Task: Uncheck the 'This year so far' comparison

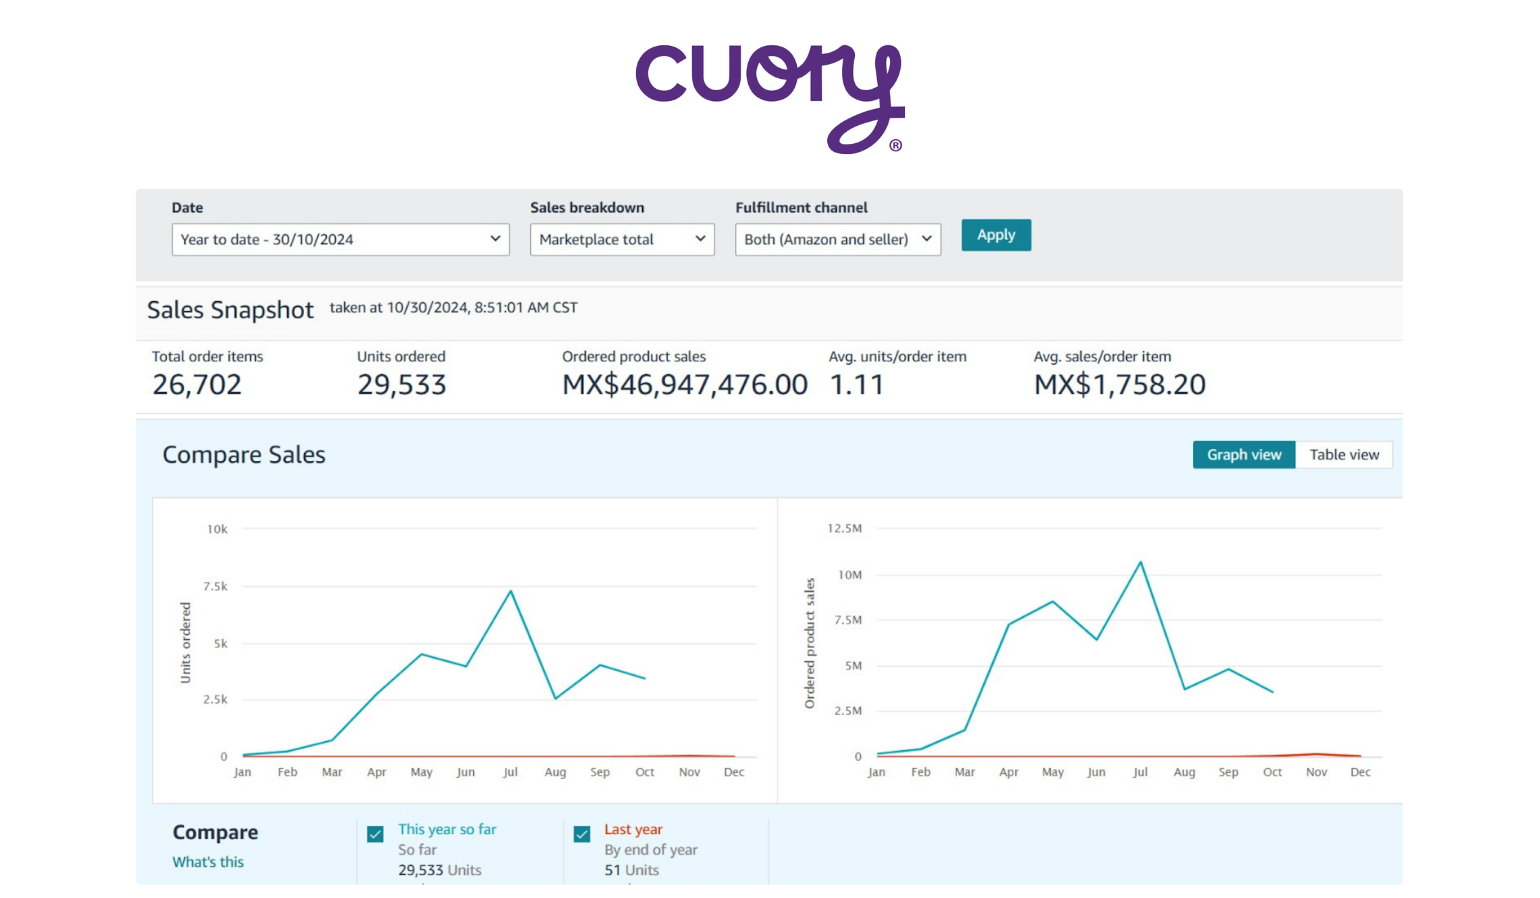Action: point(375,833)
